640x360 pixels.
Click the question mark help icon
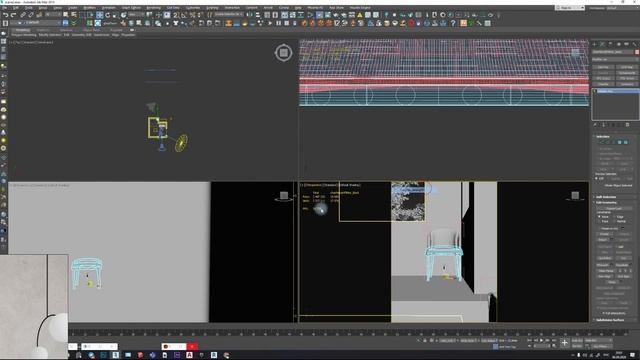coord(453,23)
